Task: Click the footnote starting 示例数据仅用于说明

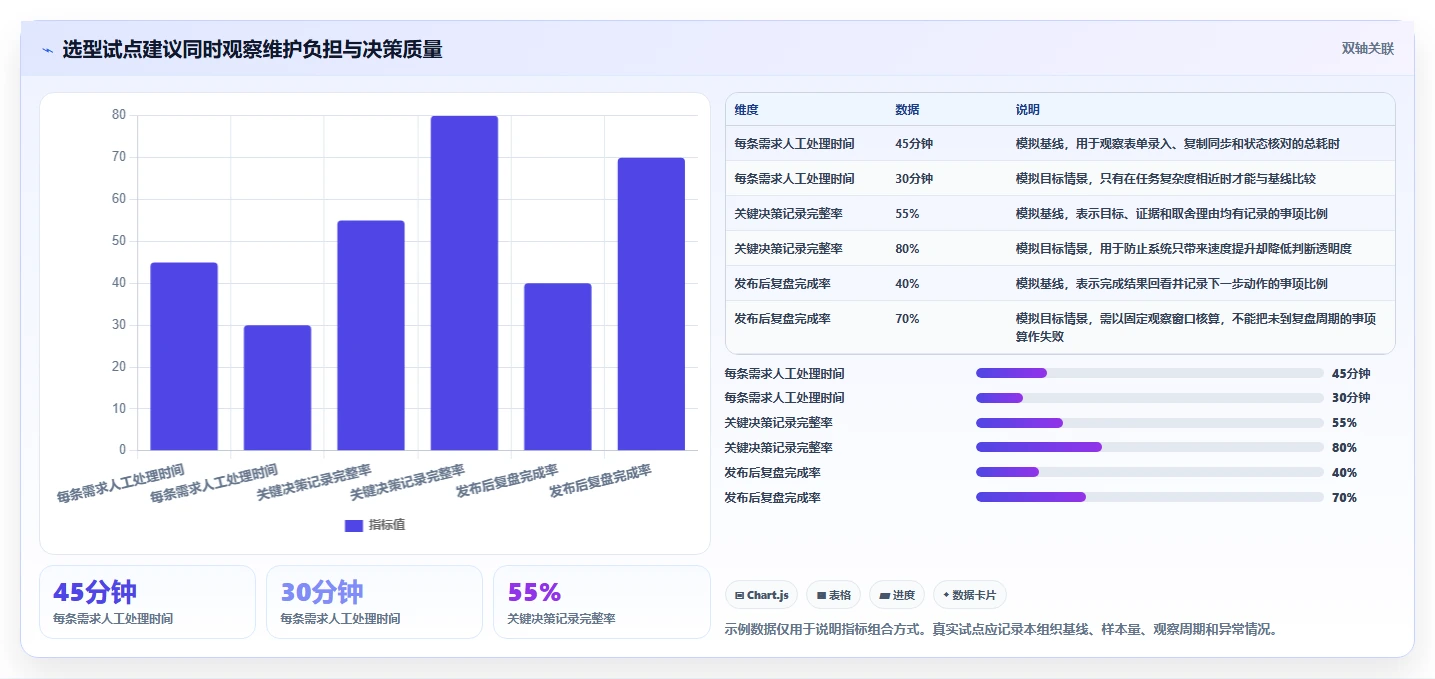Action: coord(1002,629)
